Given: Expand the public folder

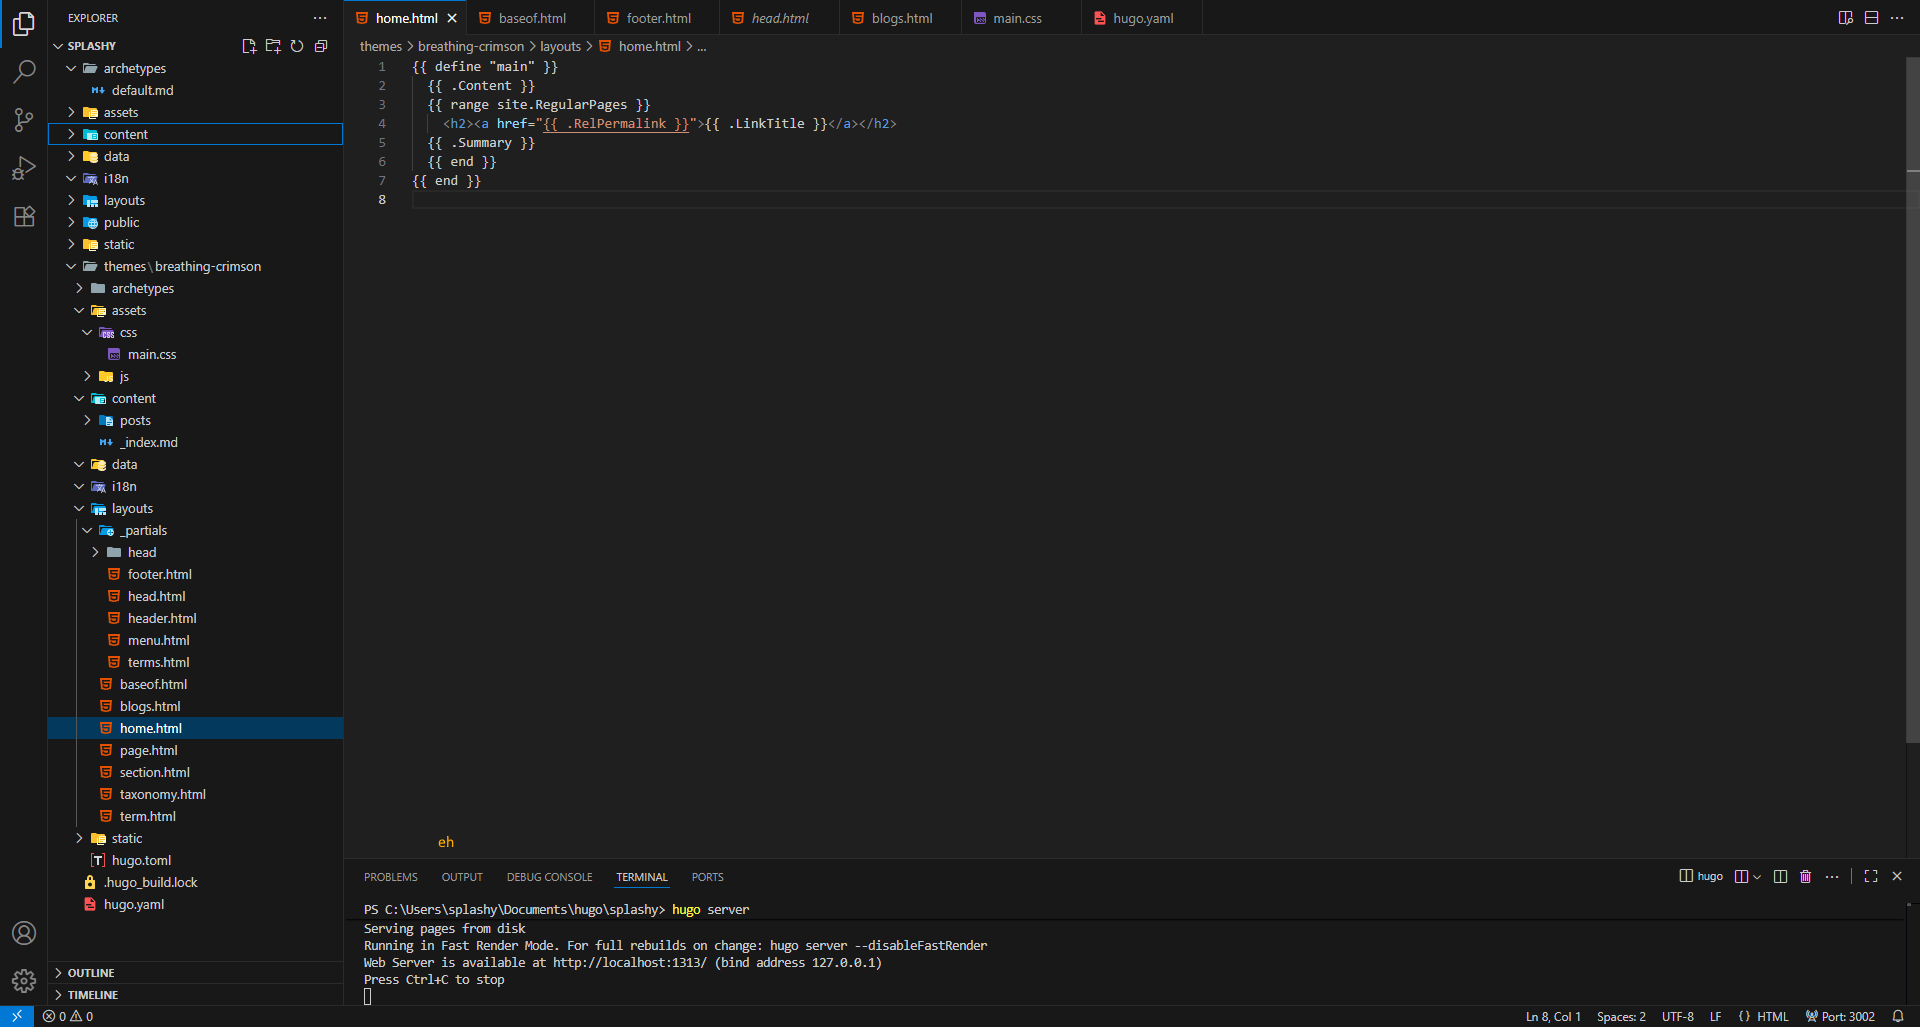Looking at the screenshot, I should tap(121, 222).
